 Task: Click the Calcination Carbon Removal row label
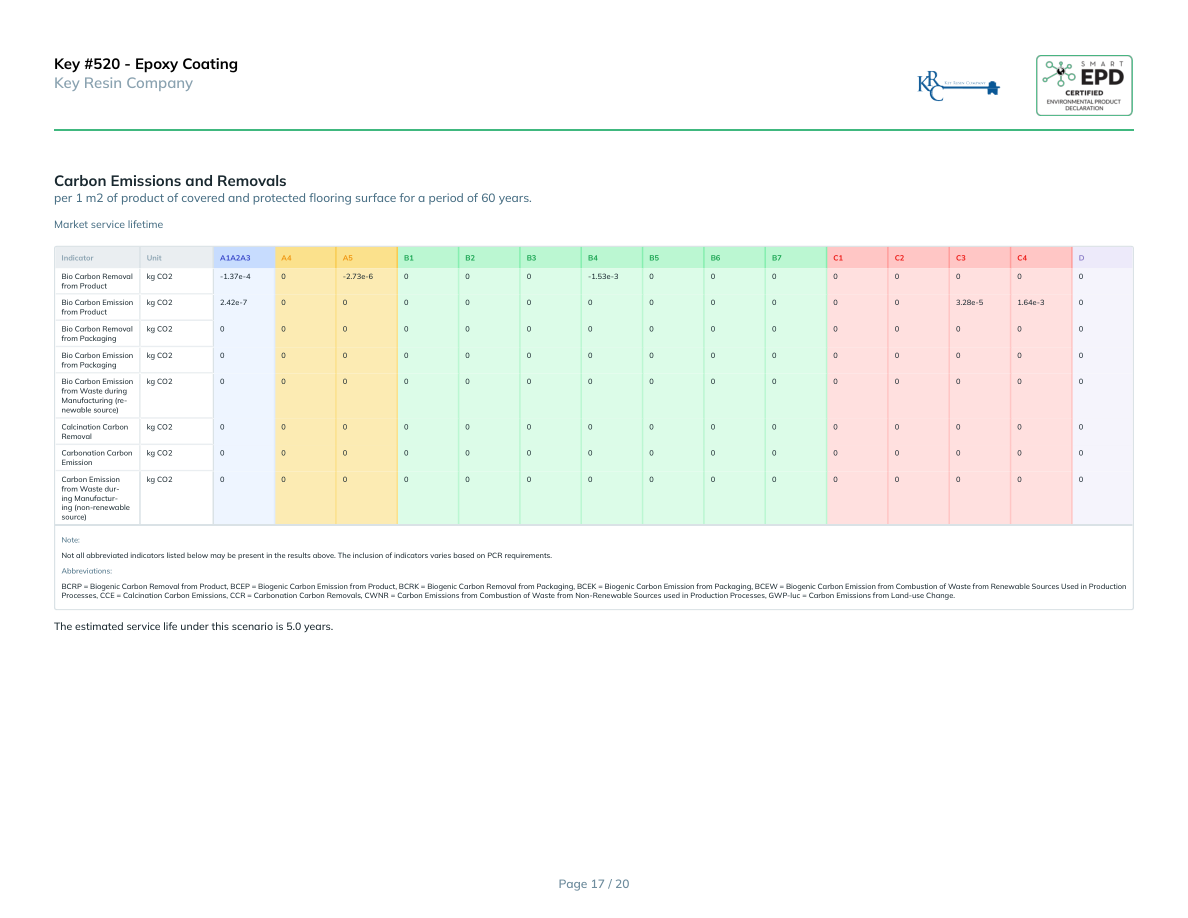coord(95,431)
